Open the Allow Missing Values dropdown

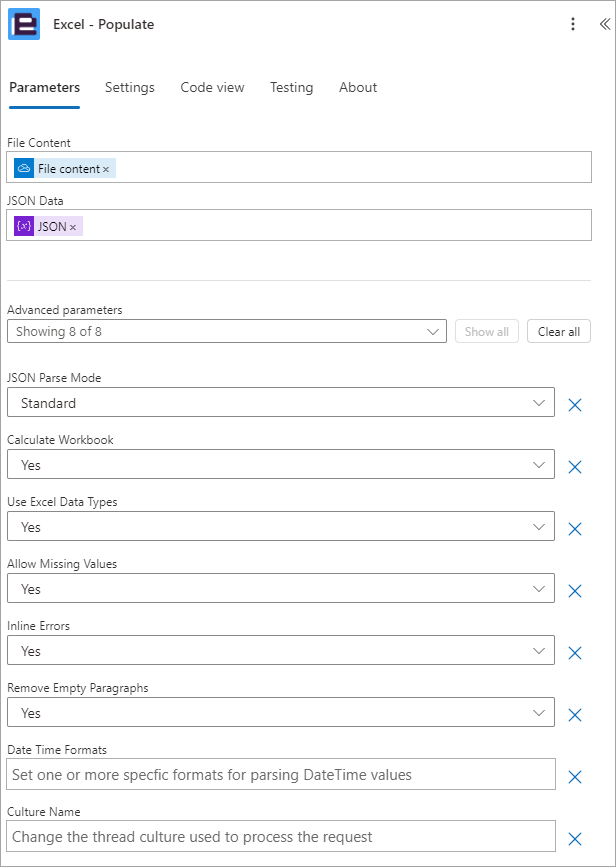click(281, 588)
